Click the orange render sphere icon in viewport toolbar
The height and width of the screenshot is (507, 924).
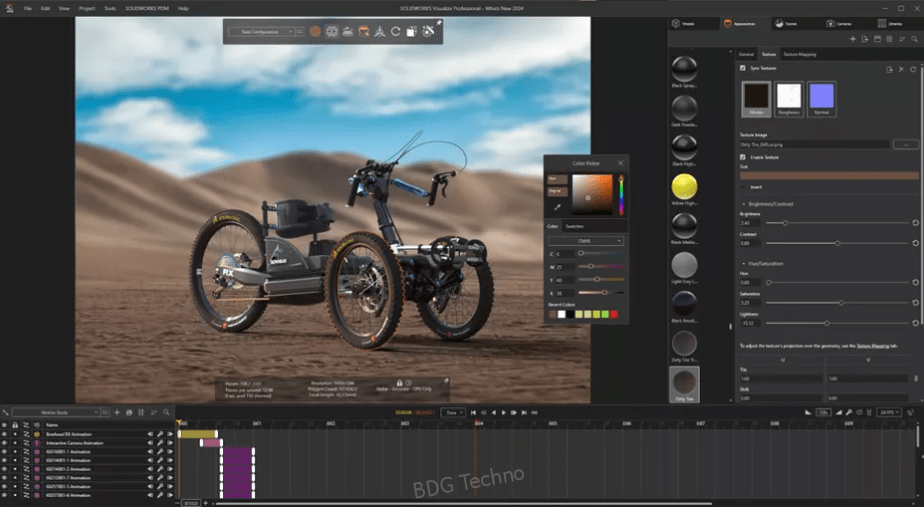pyautogui.click(x=315, y=32)
